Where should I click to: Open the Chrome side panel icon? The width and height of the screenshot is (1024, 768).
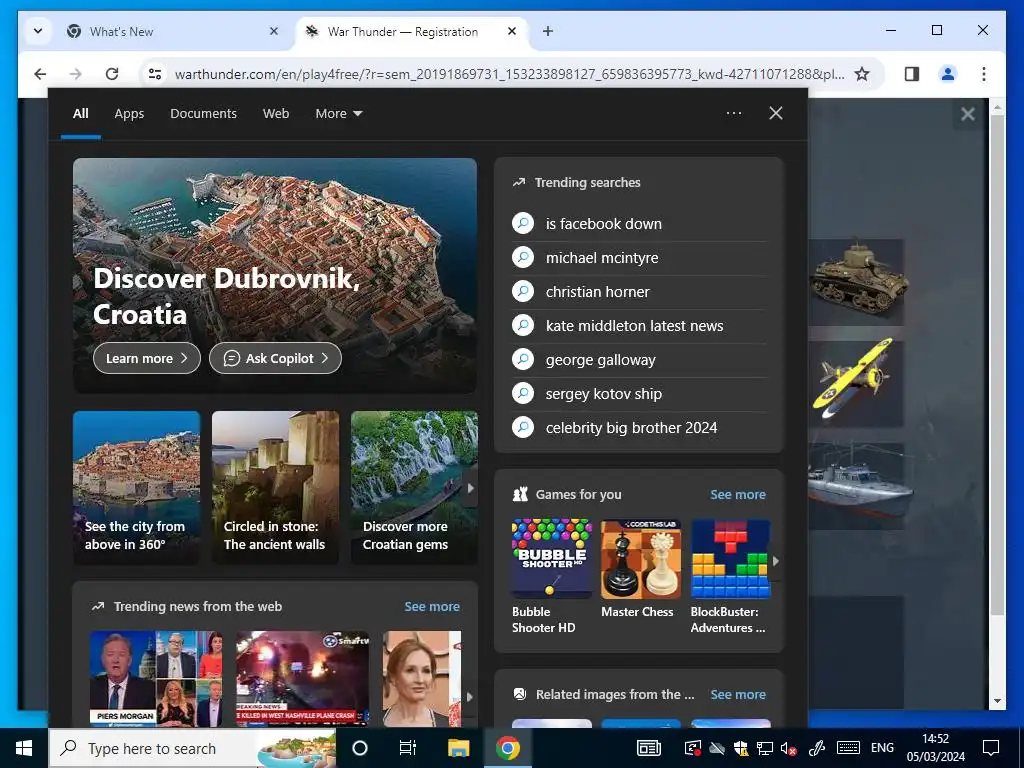click(x=912, y=74)
